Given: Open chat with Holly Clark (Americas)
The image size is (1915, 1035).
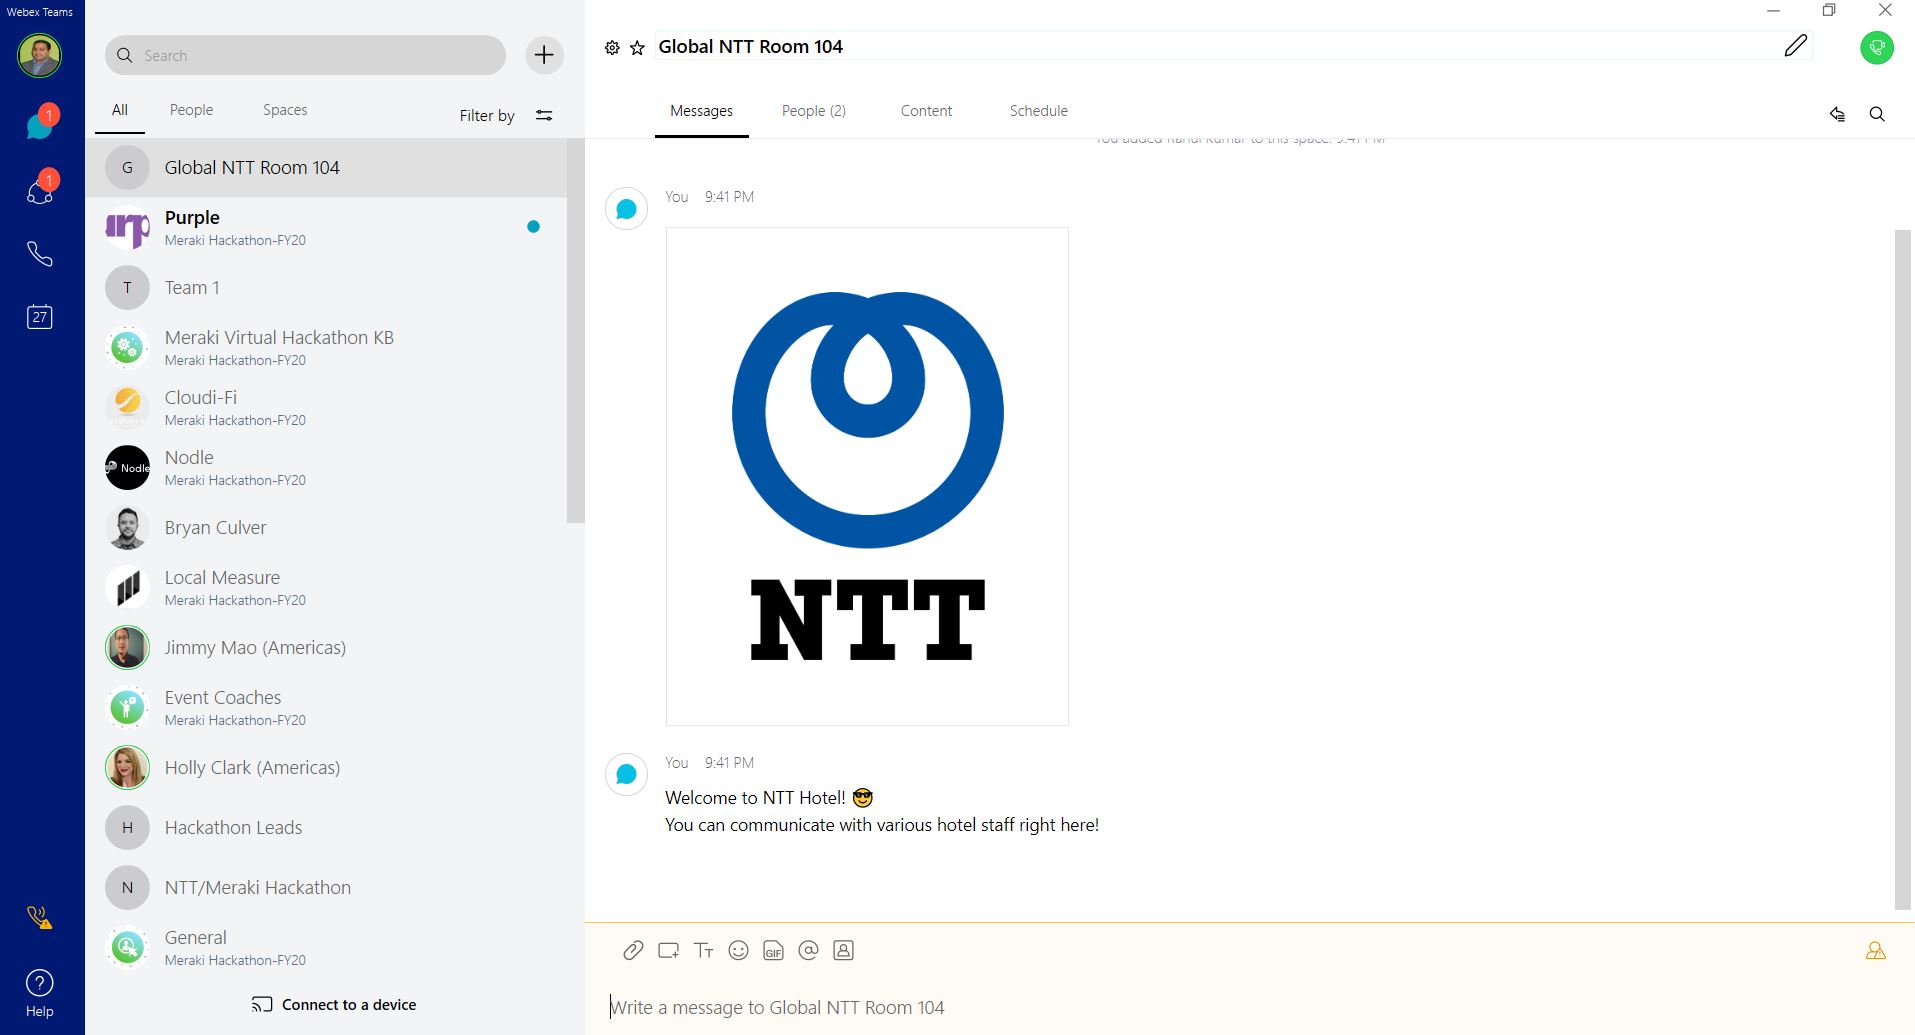Looking at the screenshot, I should [326, 768].
